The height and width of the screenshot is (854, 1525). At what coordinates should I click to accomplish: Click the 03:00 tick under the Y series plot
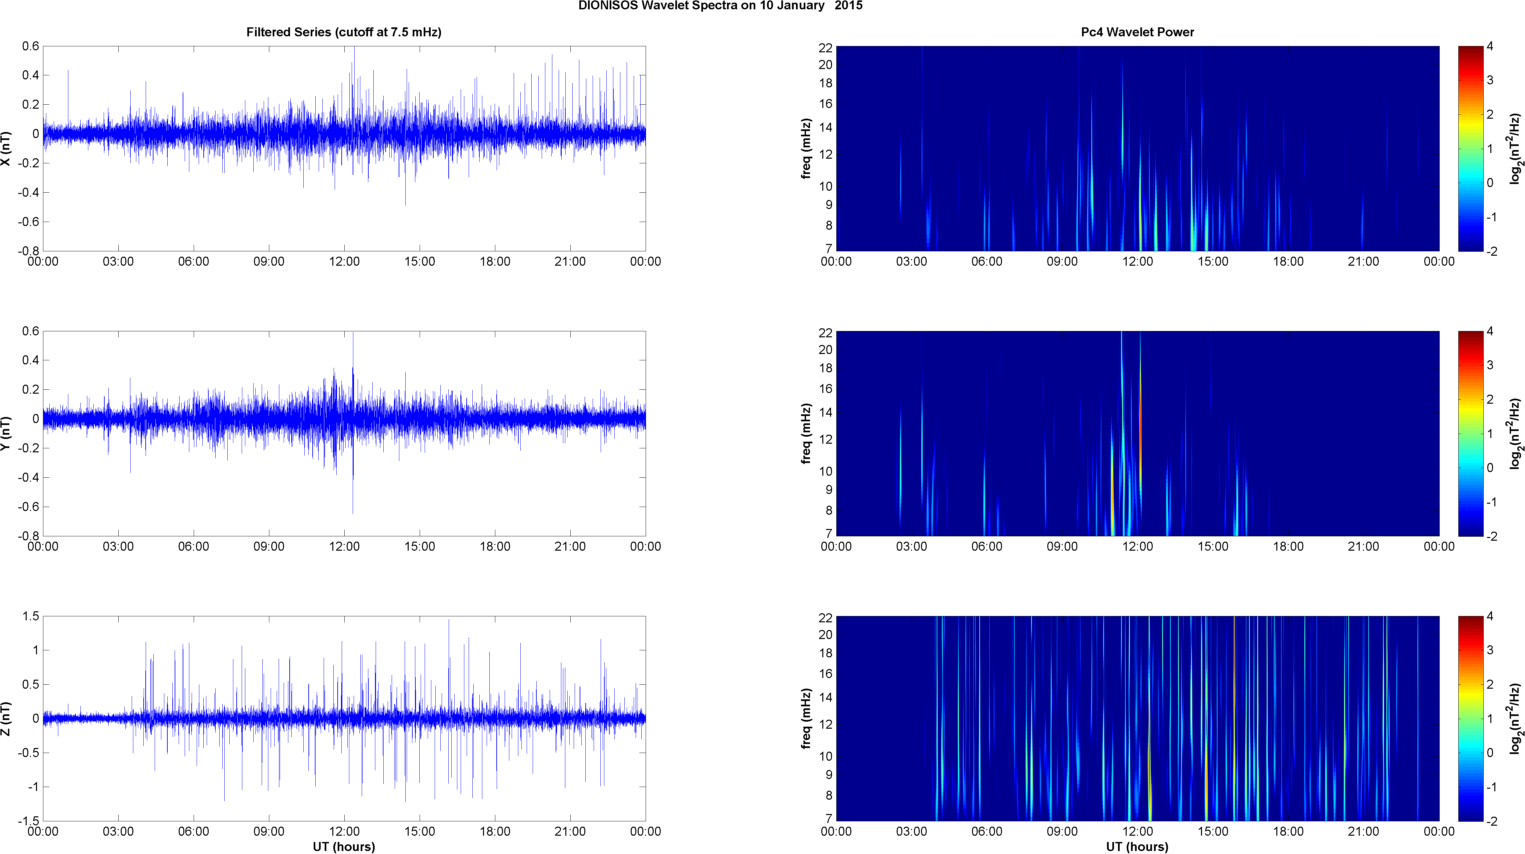tap(118, 547)
